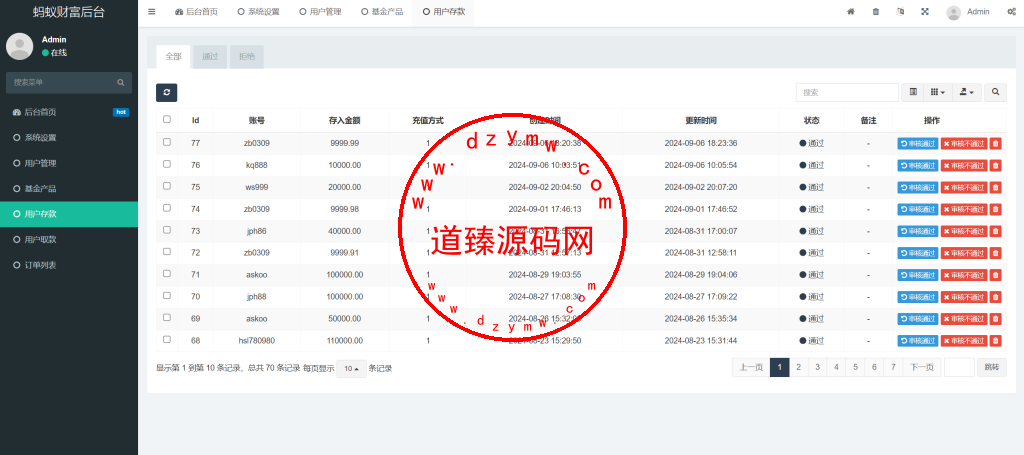Check the row with Id 75

[167, 186]
